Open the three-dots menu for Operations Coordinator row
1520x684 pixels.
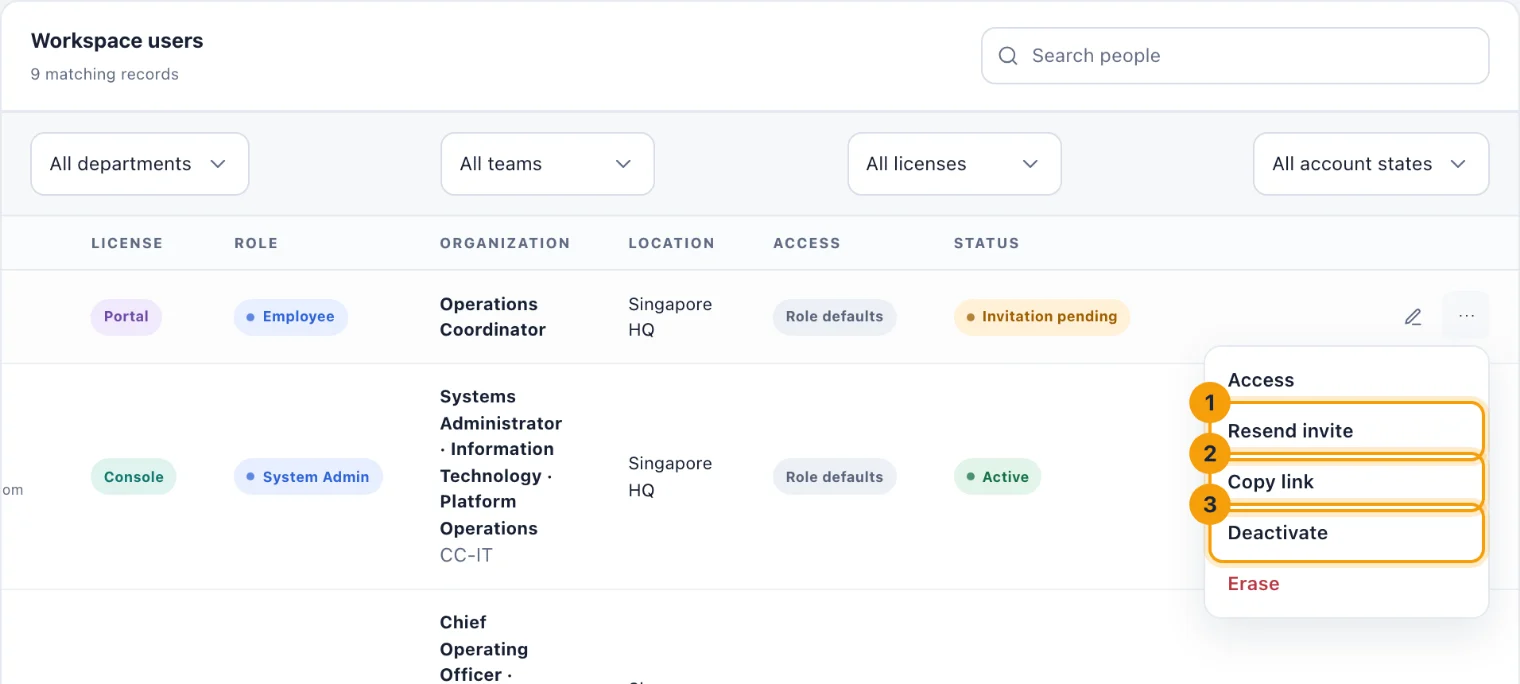1466,316
